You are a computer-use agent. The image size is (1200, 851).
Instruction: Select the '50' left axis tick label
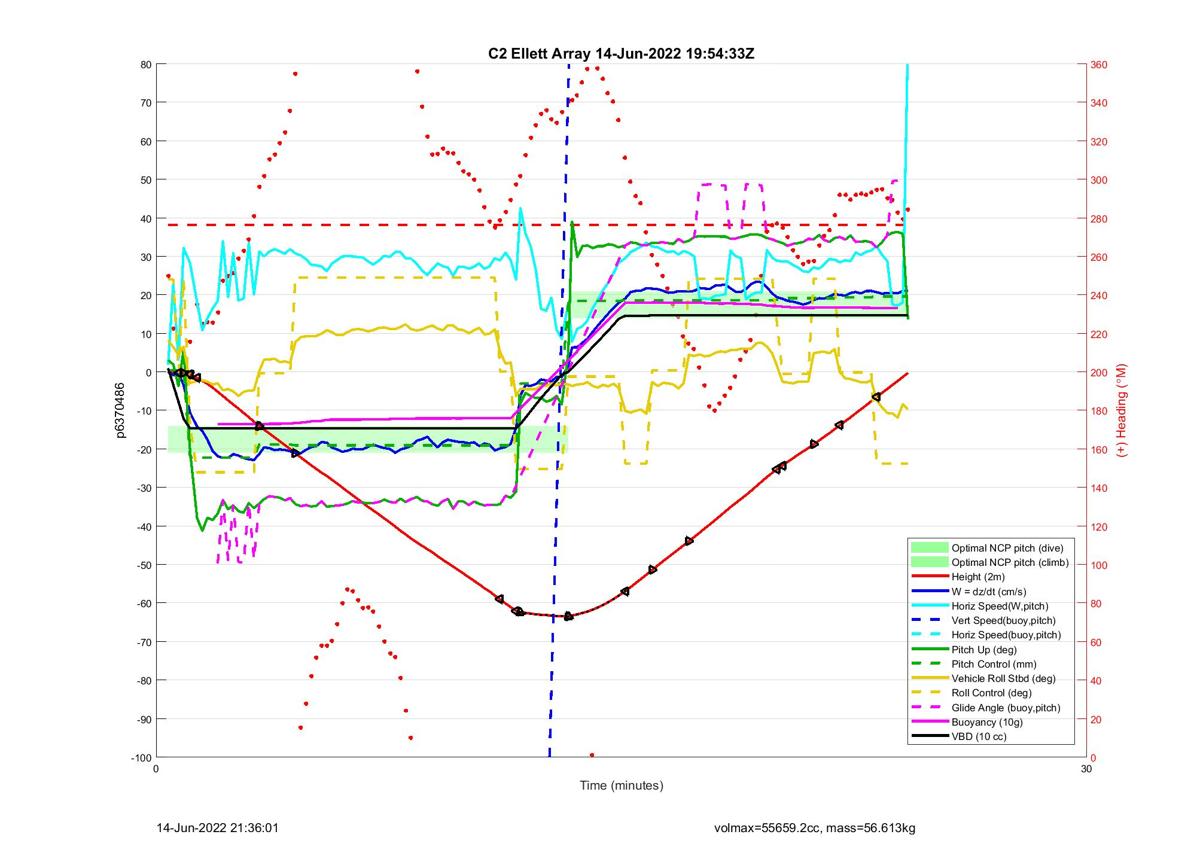point(144,180)
